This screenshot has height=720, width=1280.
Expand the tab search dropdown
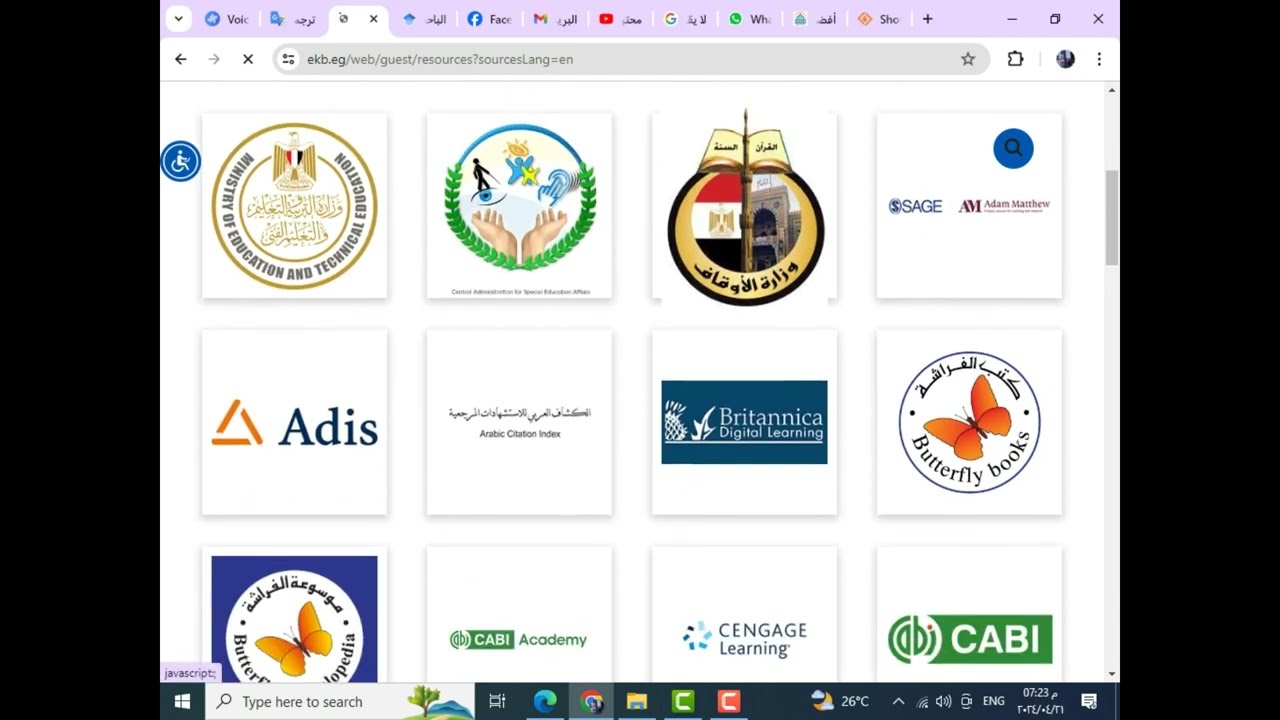pyautogui.click(x=178, y=18)
